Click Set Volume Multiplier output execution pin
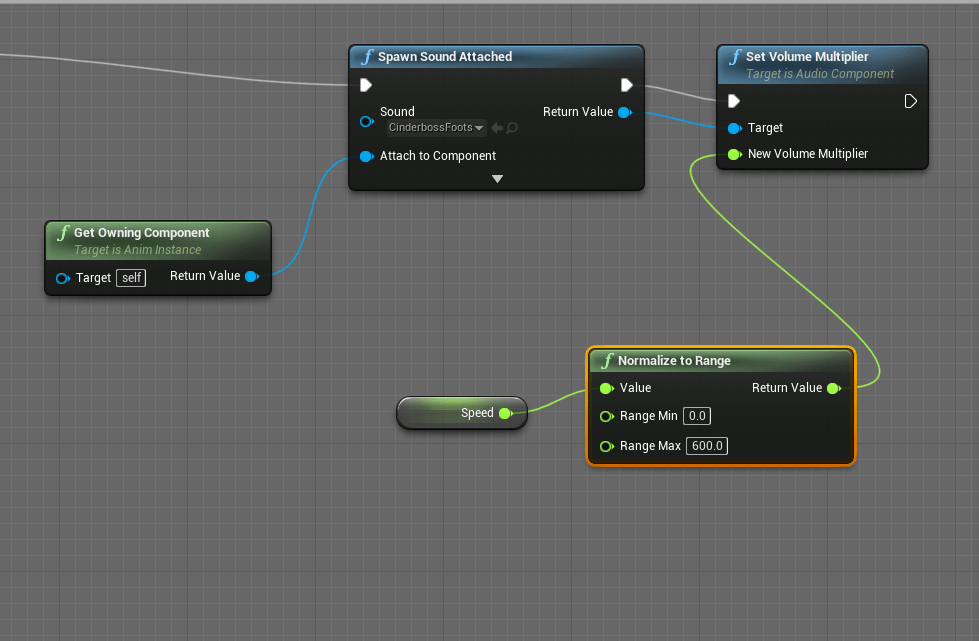The width and height of the screenshot is (979, 641). click(910, 101)
